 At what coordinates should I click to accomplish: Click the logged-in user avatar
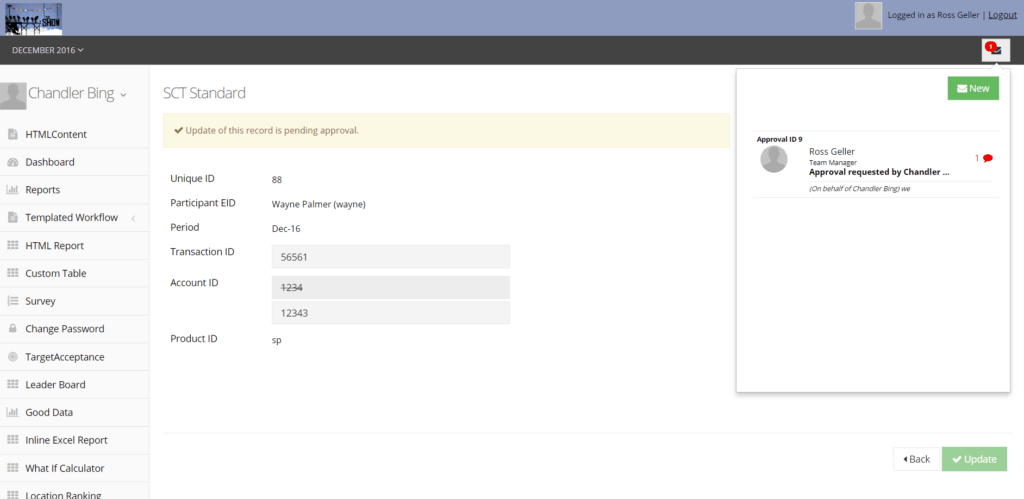(868, 16)
